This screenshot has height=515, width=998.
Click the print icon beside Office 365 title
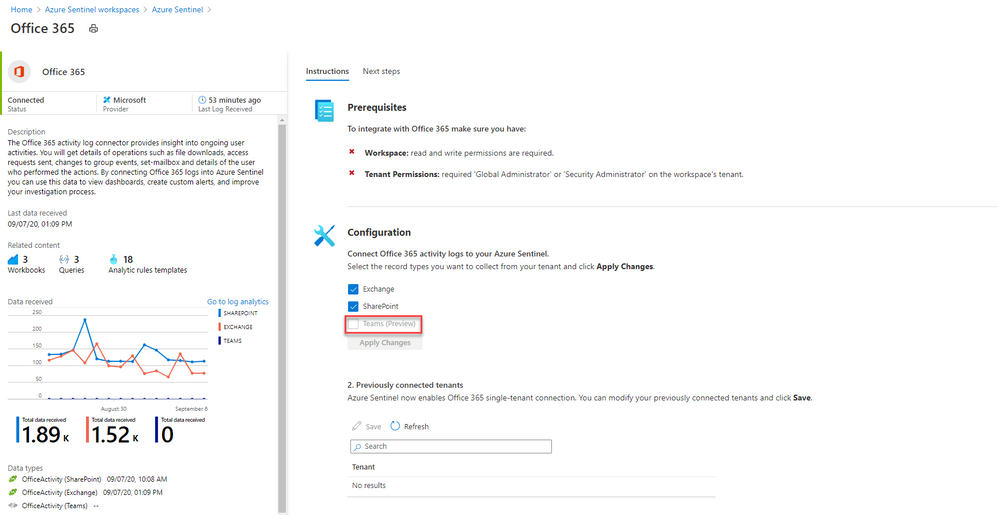point(94,29)
